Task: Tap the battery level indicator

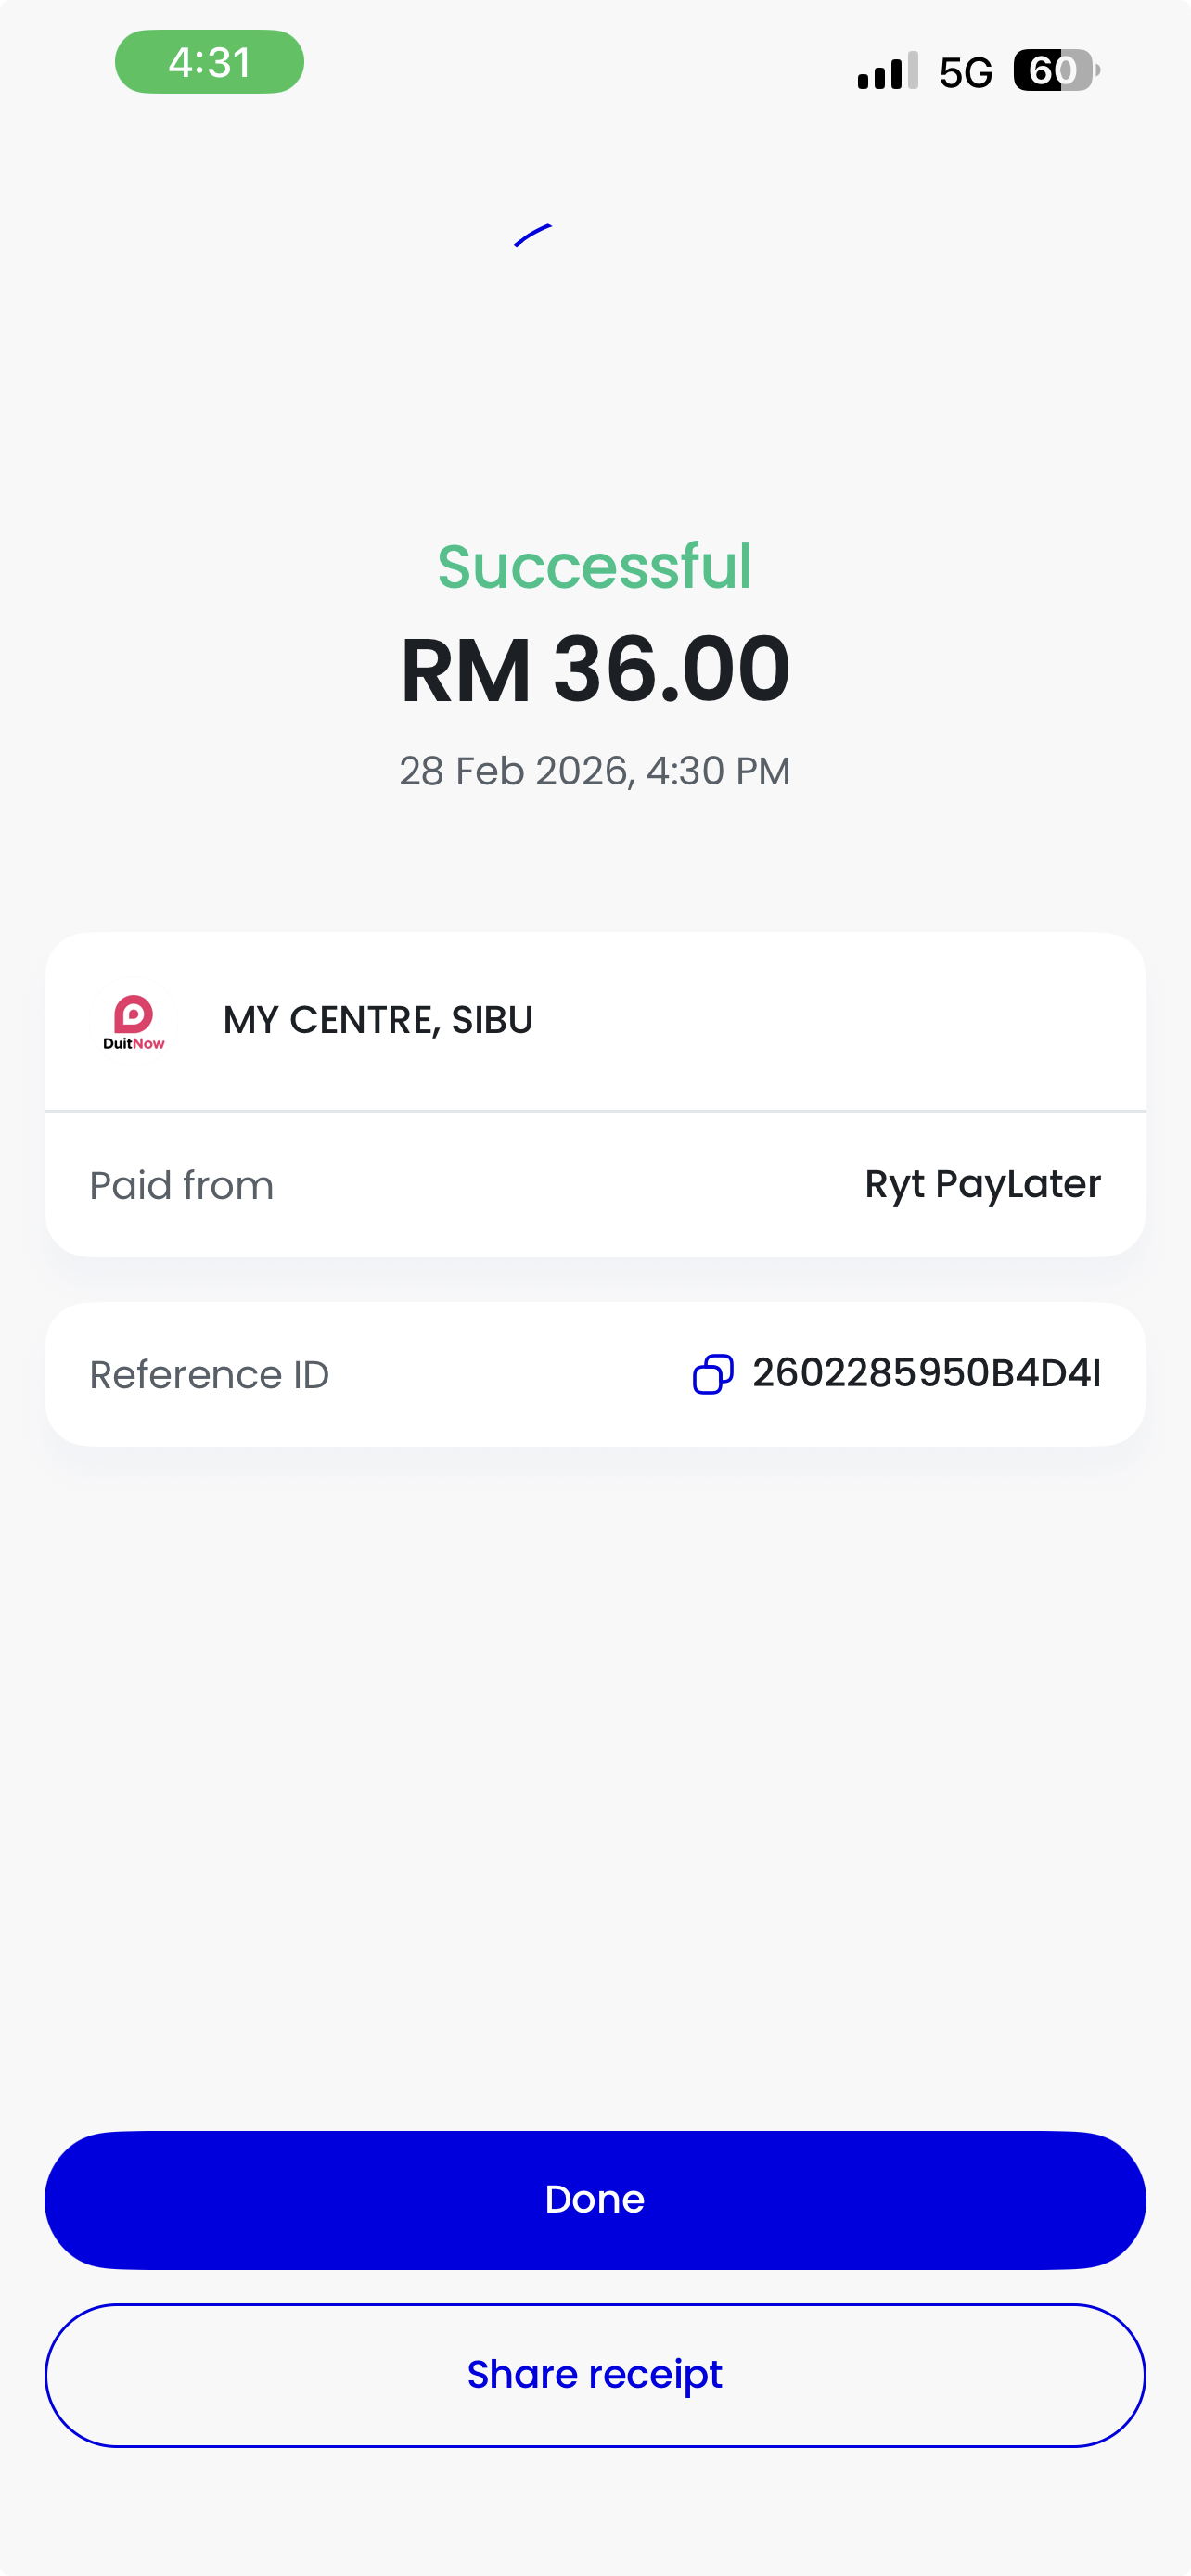Action: [x=1055, y=71]
